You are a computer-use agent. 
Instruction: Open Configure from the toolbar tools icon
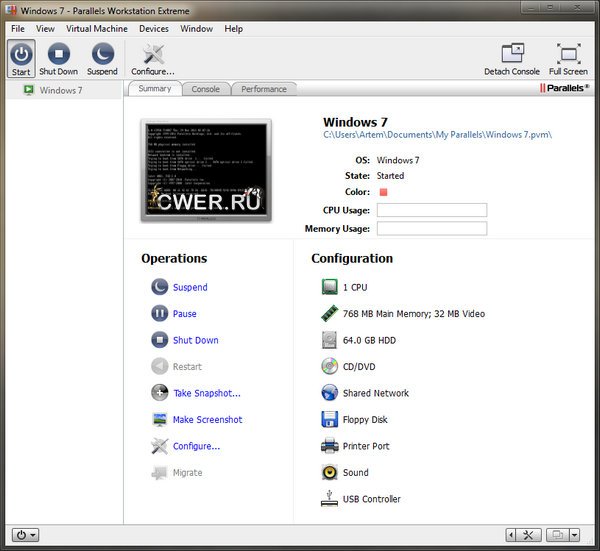(x=153, y=54)
